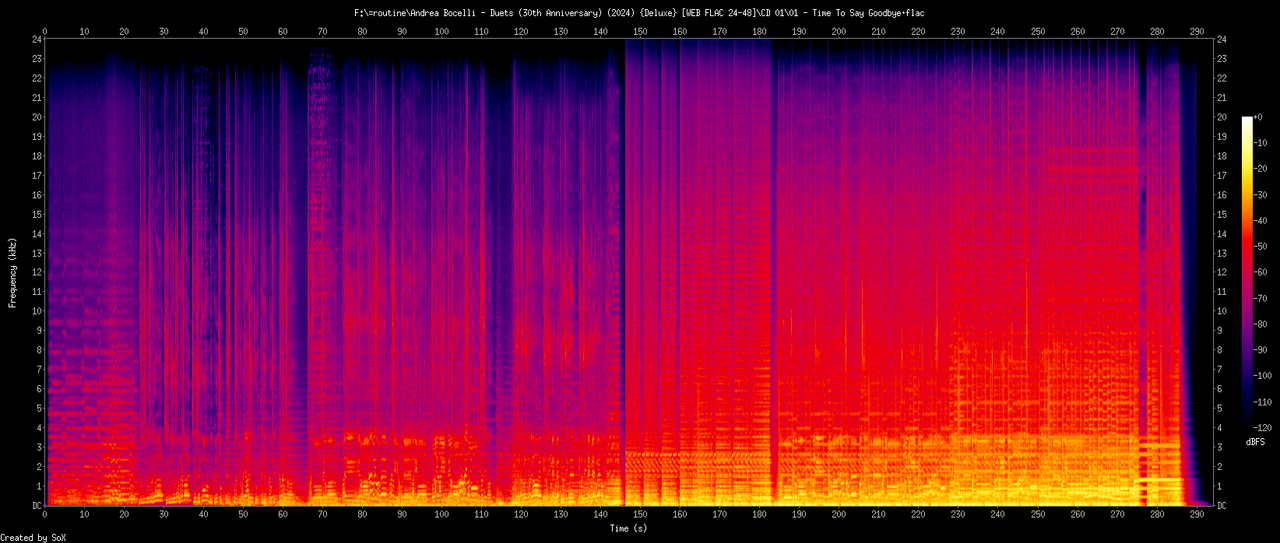Screen dimensions: 1280x543
Task: Click the 'dBFS' label under the color scale
Action: [x=1257, y=441]
